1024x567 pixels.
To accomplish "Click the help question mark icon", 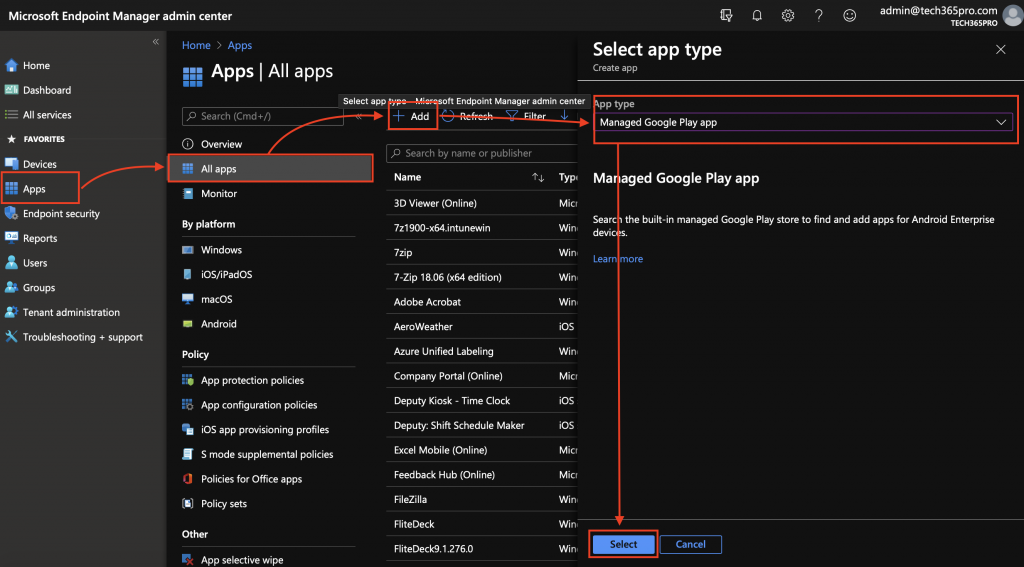I will coord(819,15).
